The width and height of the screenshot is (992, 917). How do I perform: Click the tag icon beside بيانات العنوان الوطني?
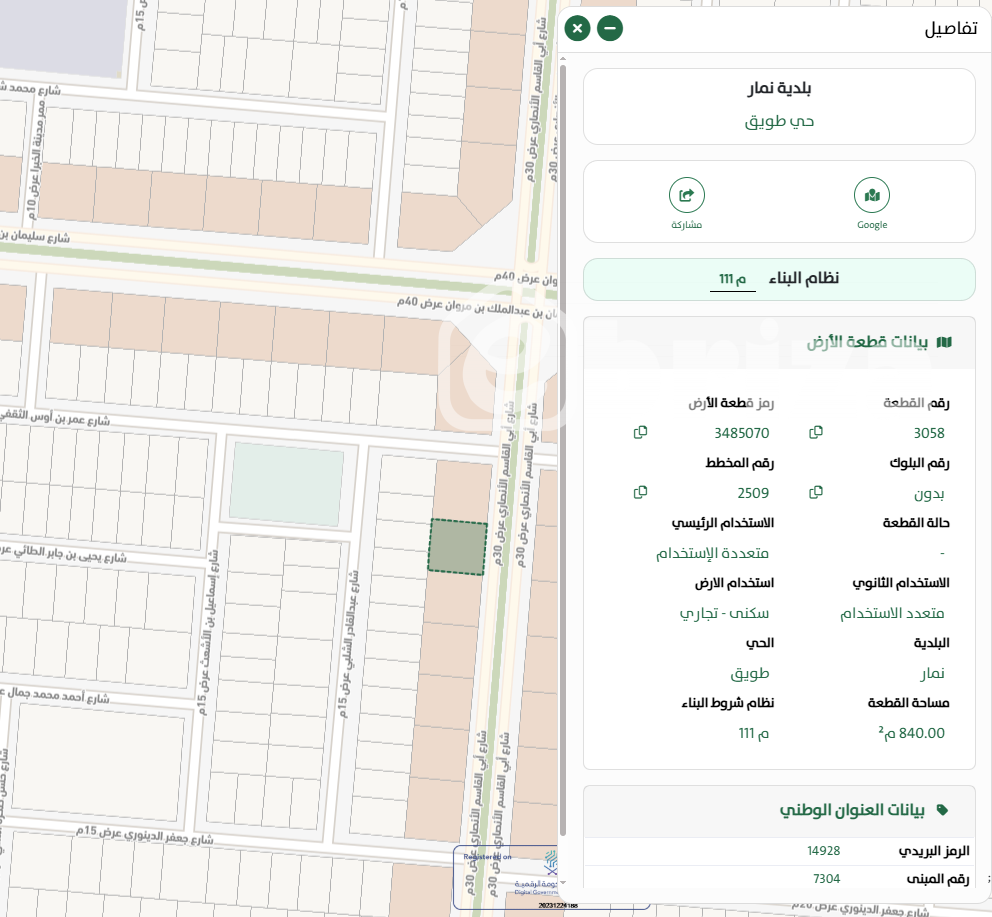point(942,811)
